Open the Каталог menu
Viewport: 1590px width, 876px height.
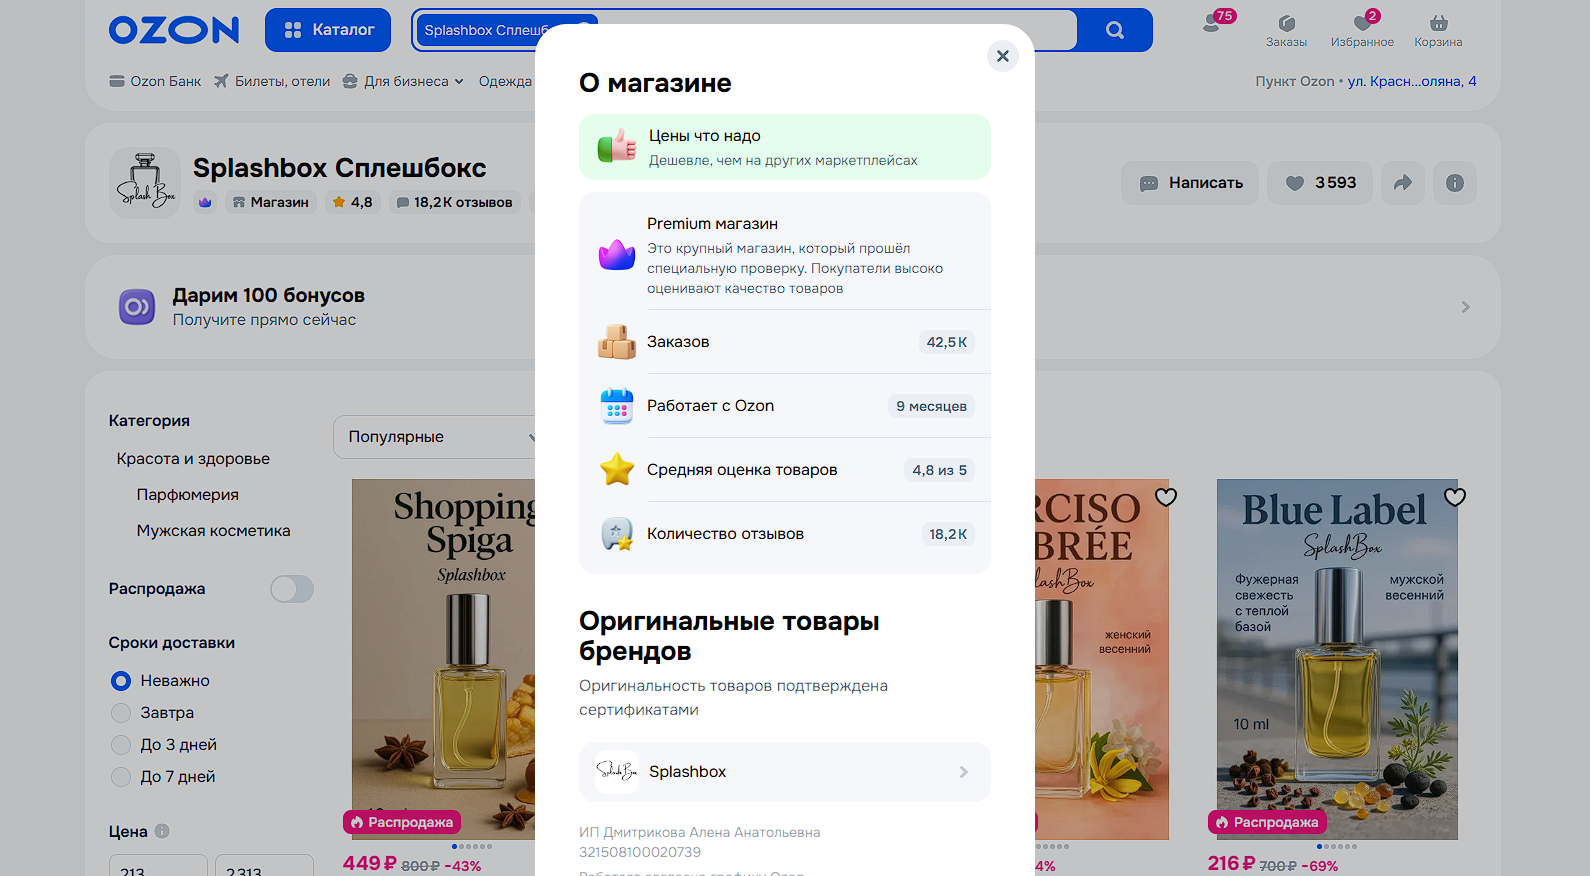pyautogui.click(x=328, y=30)
